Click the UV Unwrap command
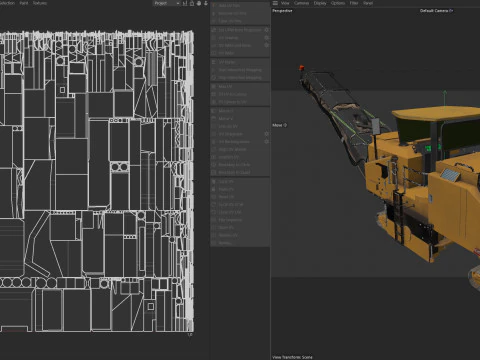The width and height of the screenshot is (480, 360). click(237, 38)
